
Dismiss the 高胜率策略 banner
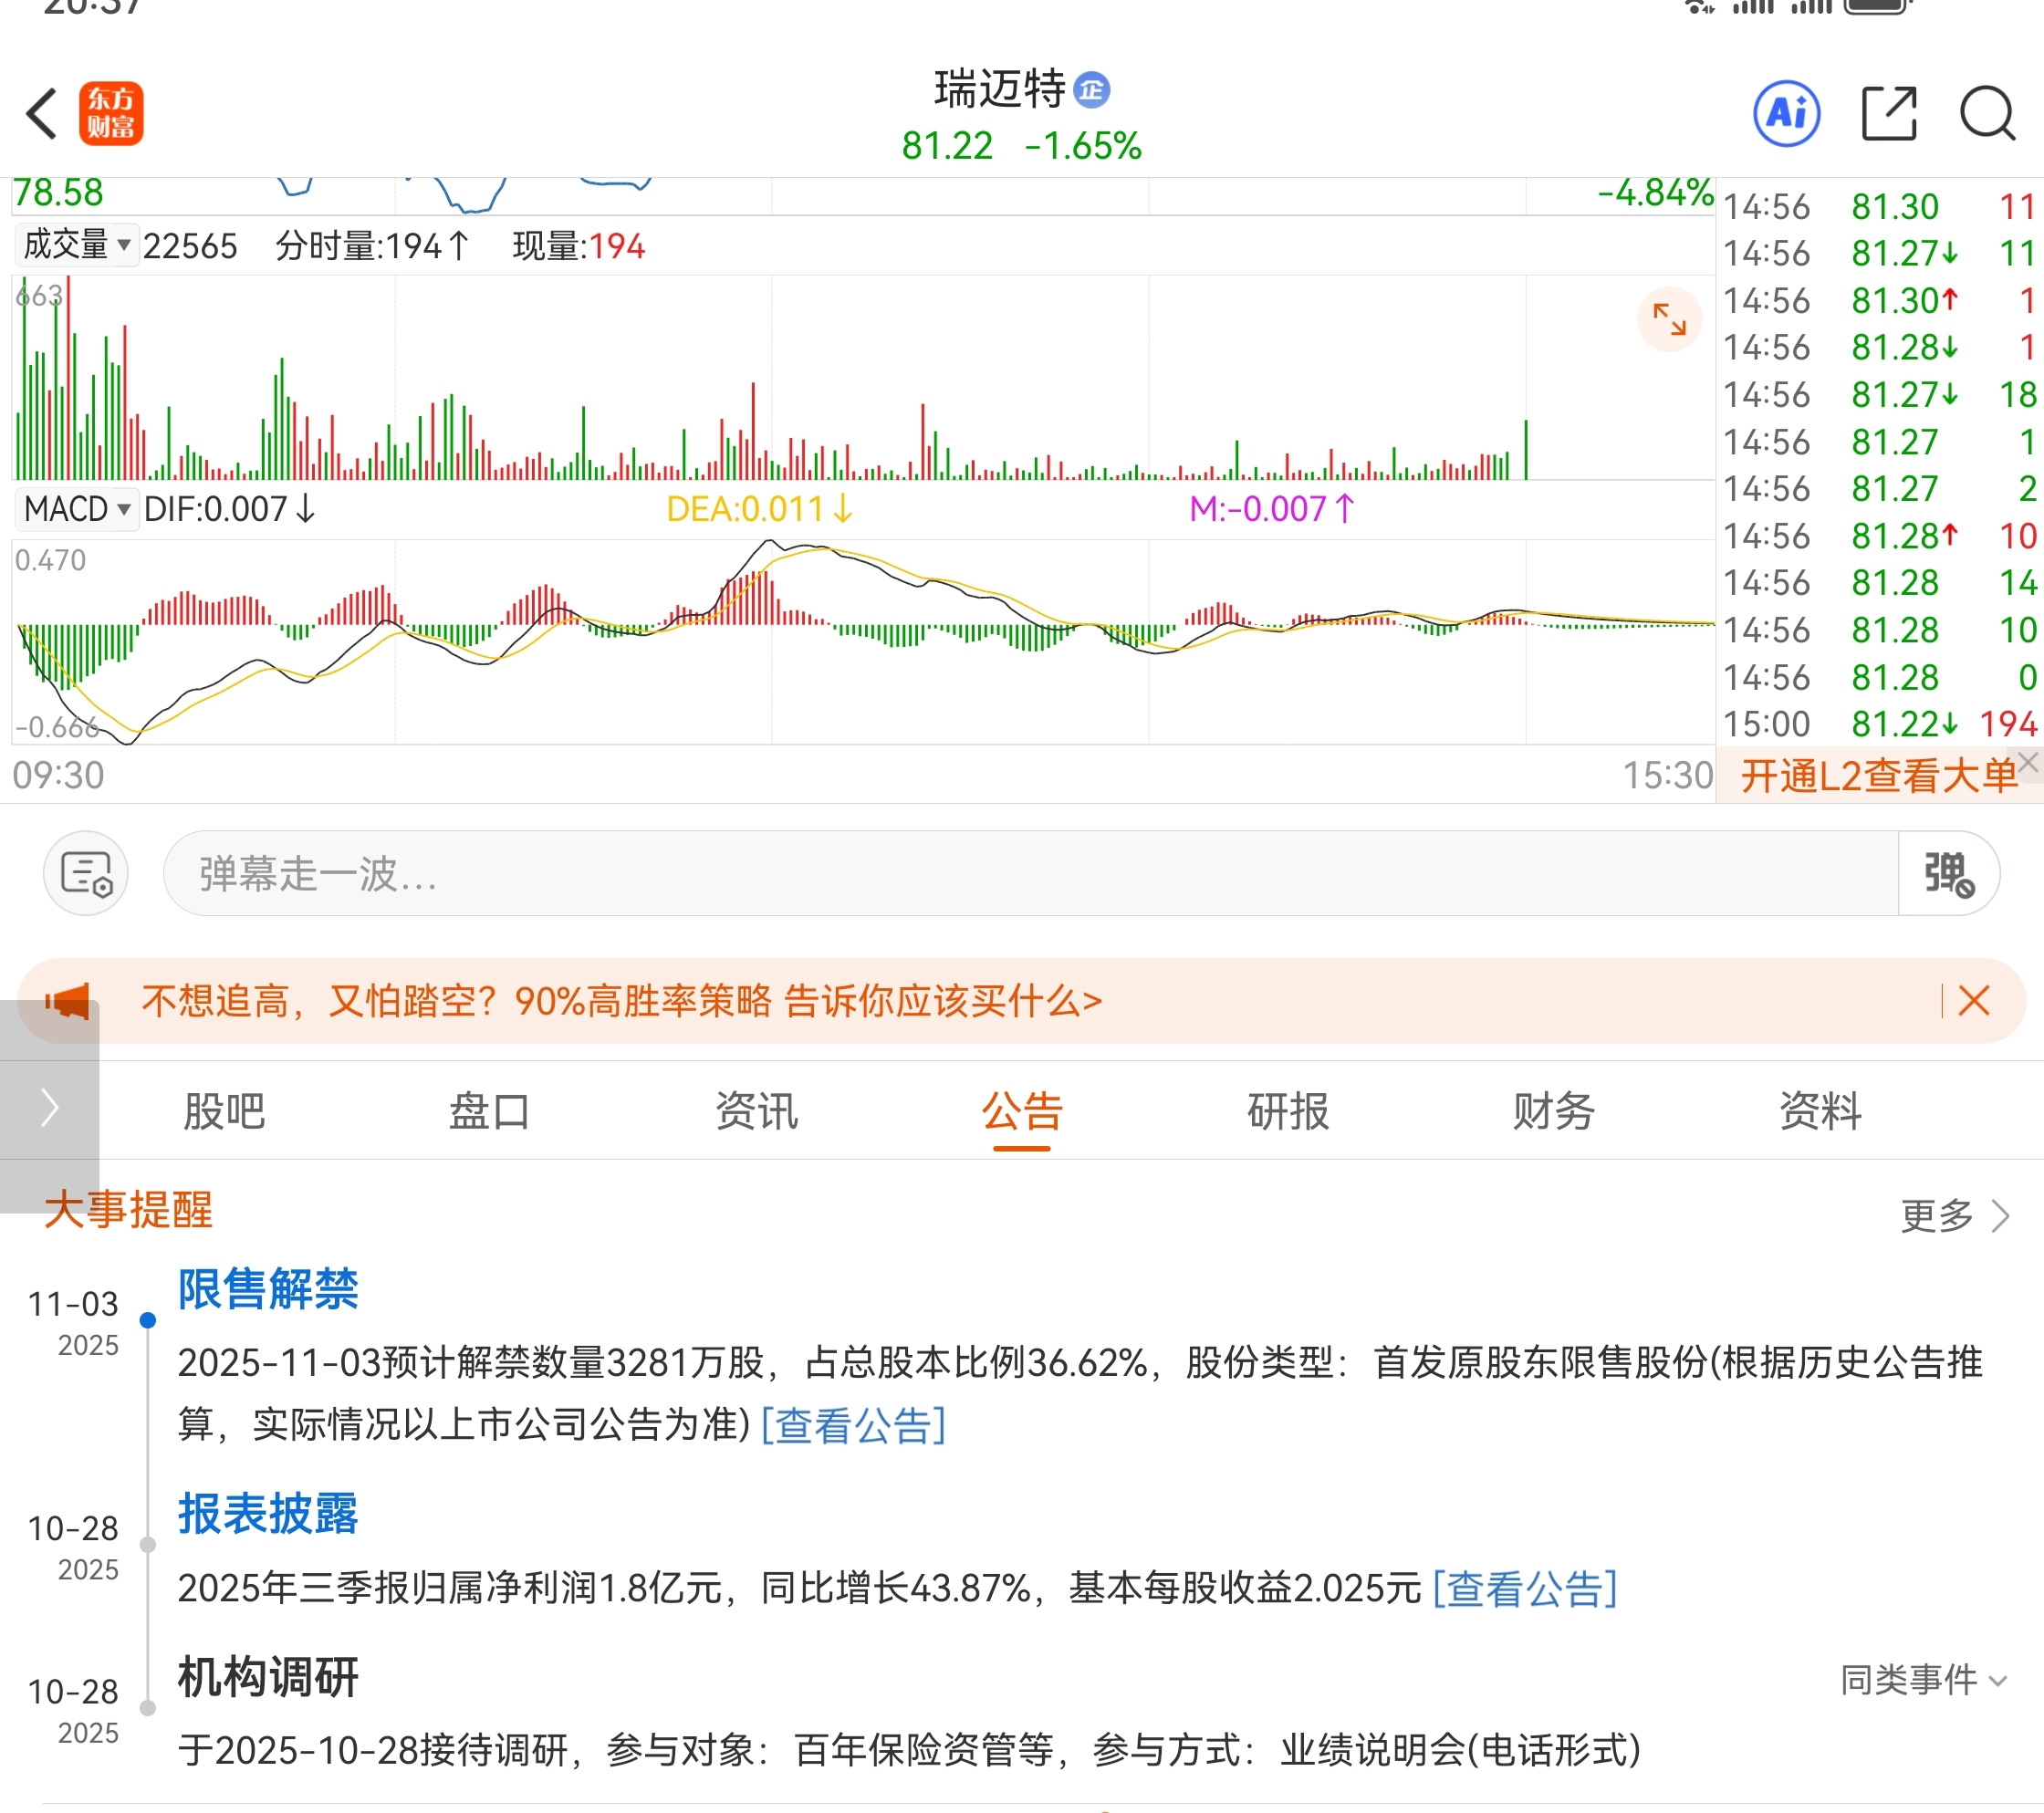coord(1973,1000)
